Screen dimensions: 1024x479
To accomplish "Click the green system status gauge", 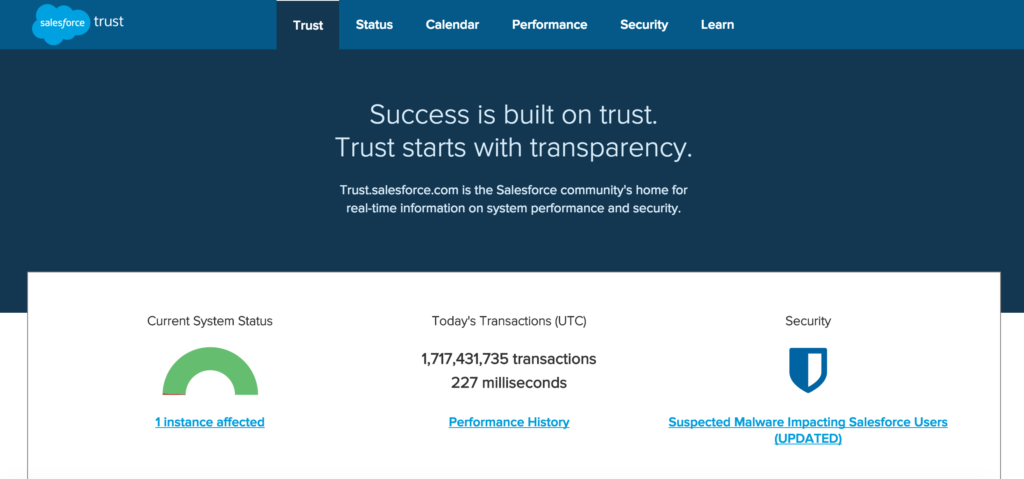I will (210, 371).
